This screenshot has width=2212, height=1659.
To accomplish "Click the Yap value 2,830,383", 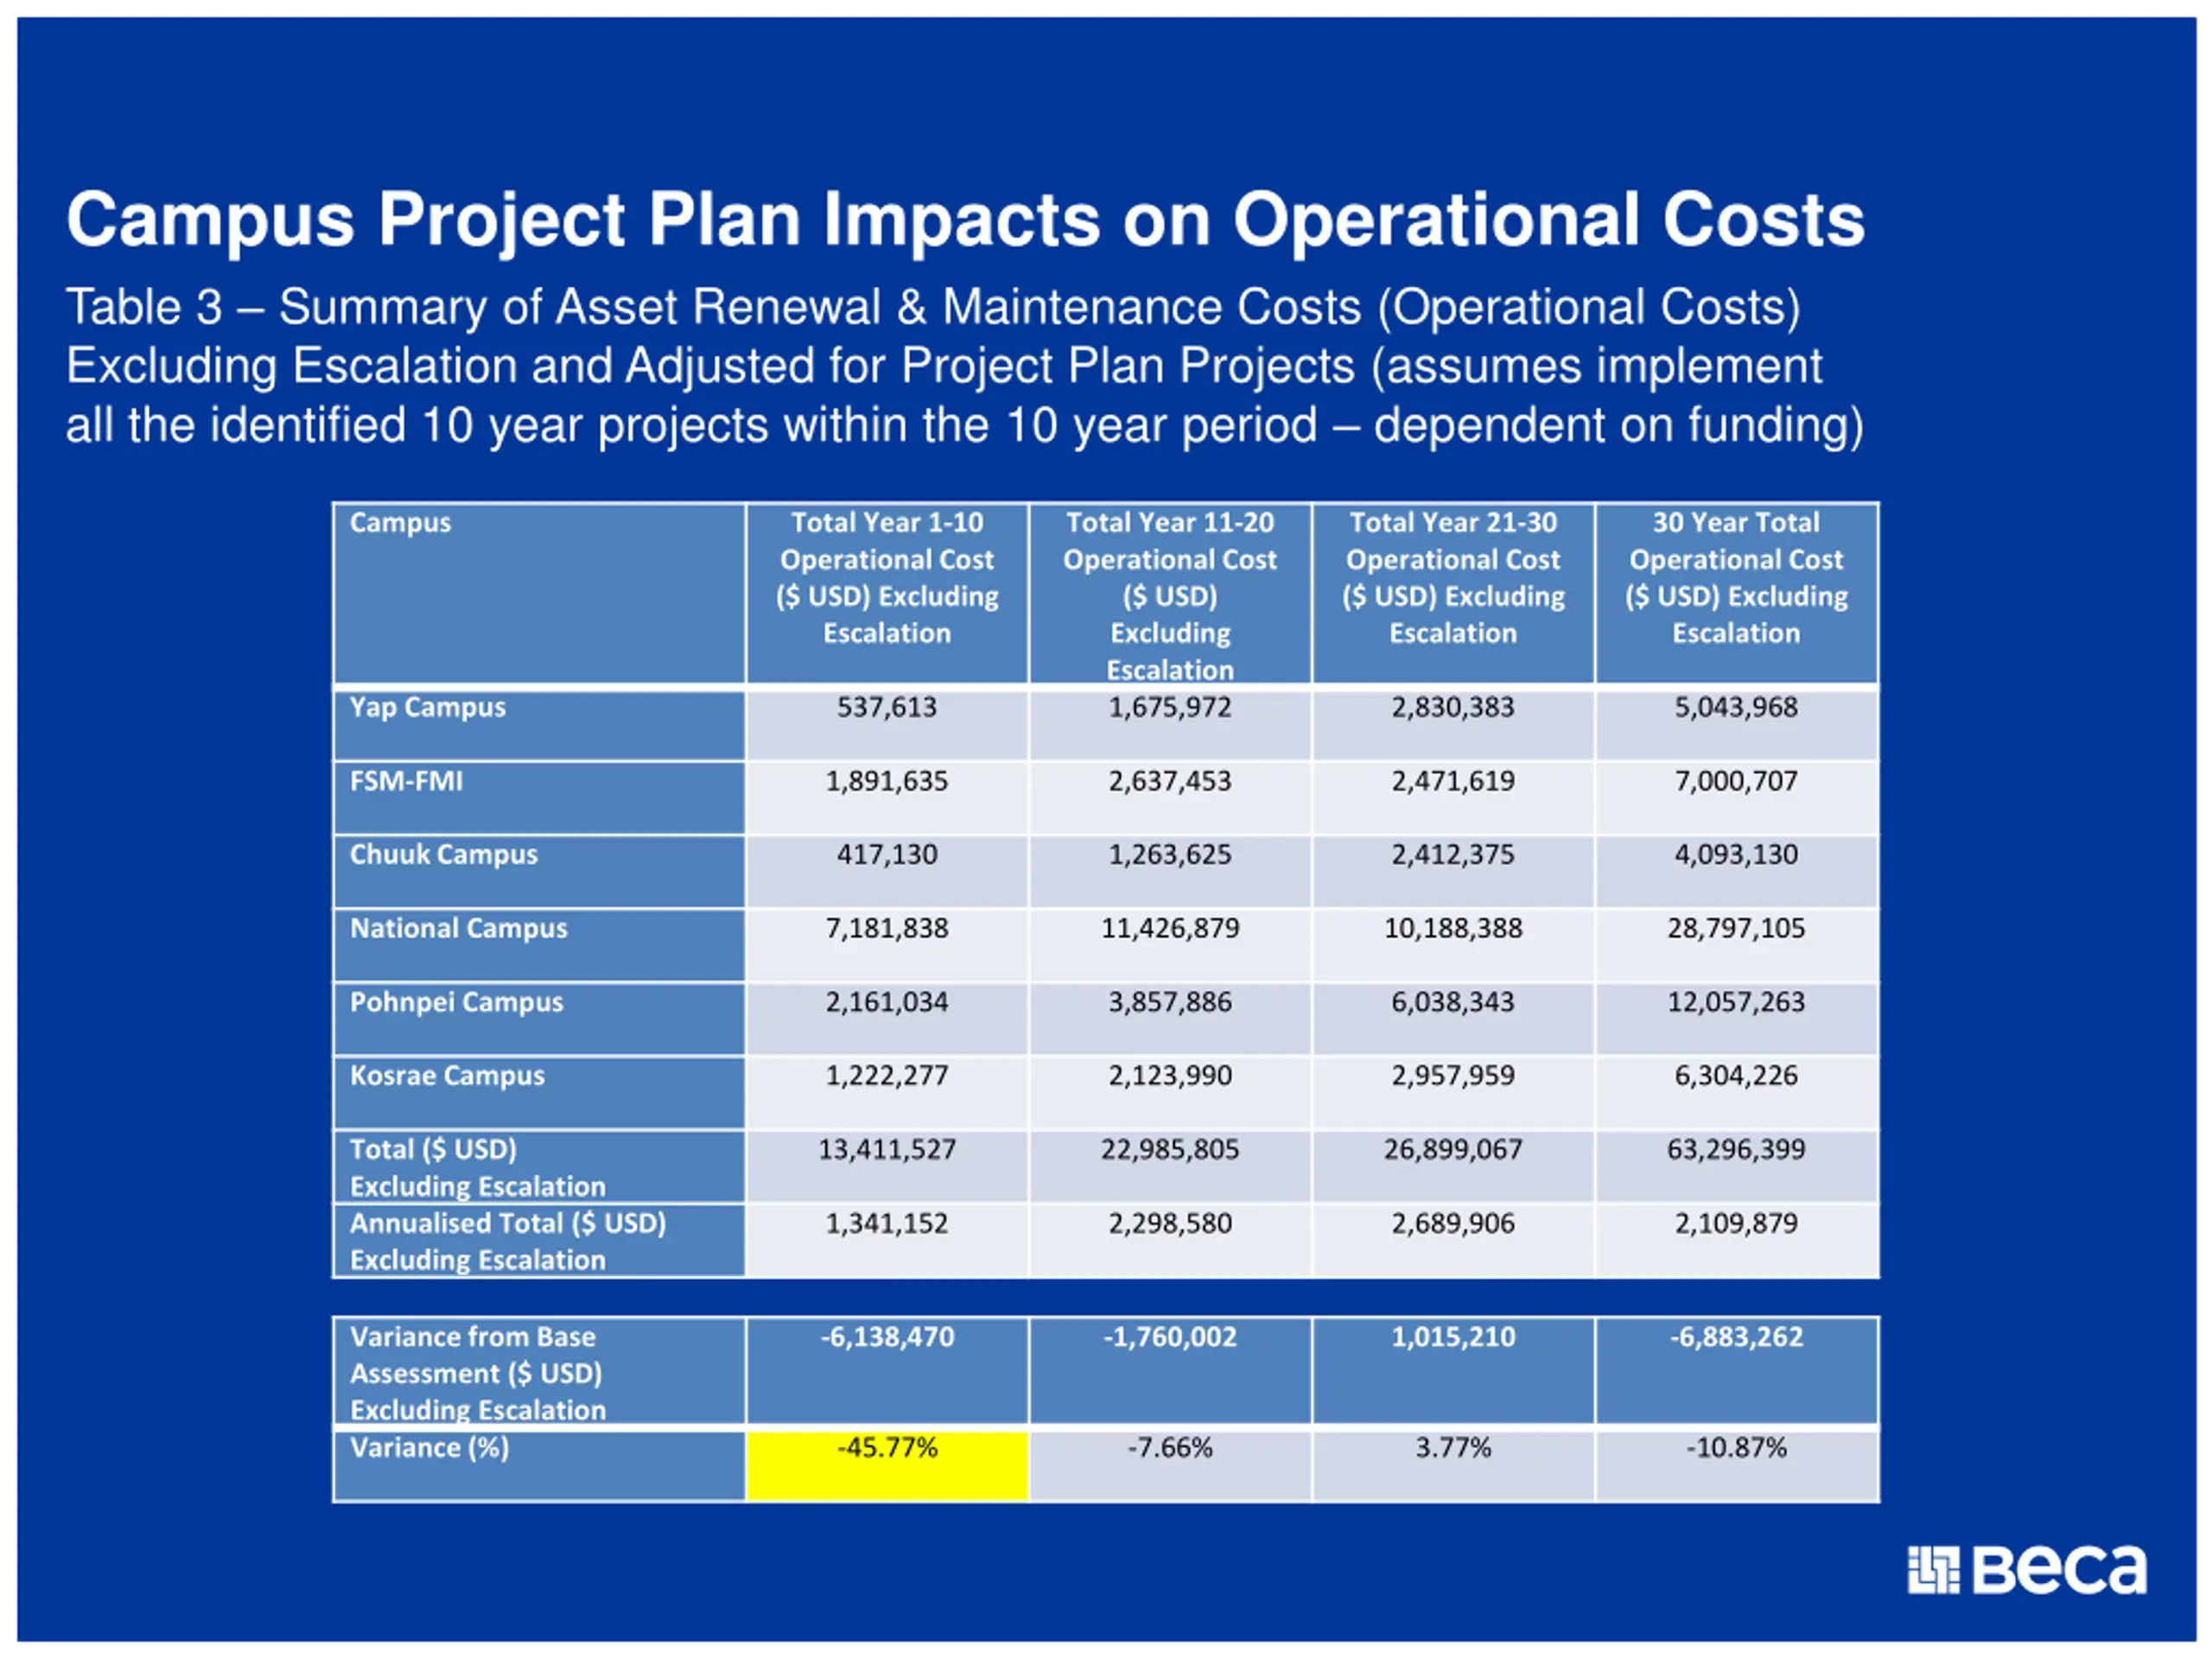I will pos(1453,707).
